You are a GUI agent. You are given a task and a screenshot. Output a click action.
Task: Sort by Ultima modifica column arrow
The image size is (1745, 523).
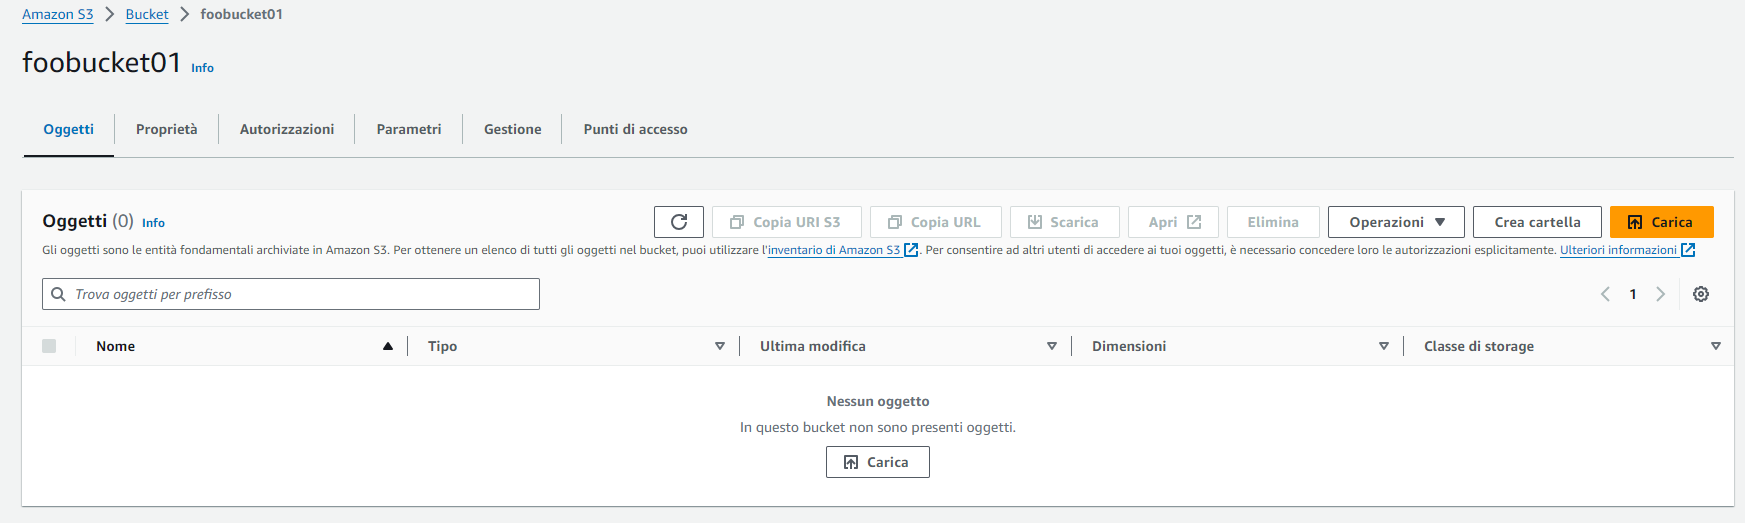(1052, 346)
